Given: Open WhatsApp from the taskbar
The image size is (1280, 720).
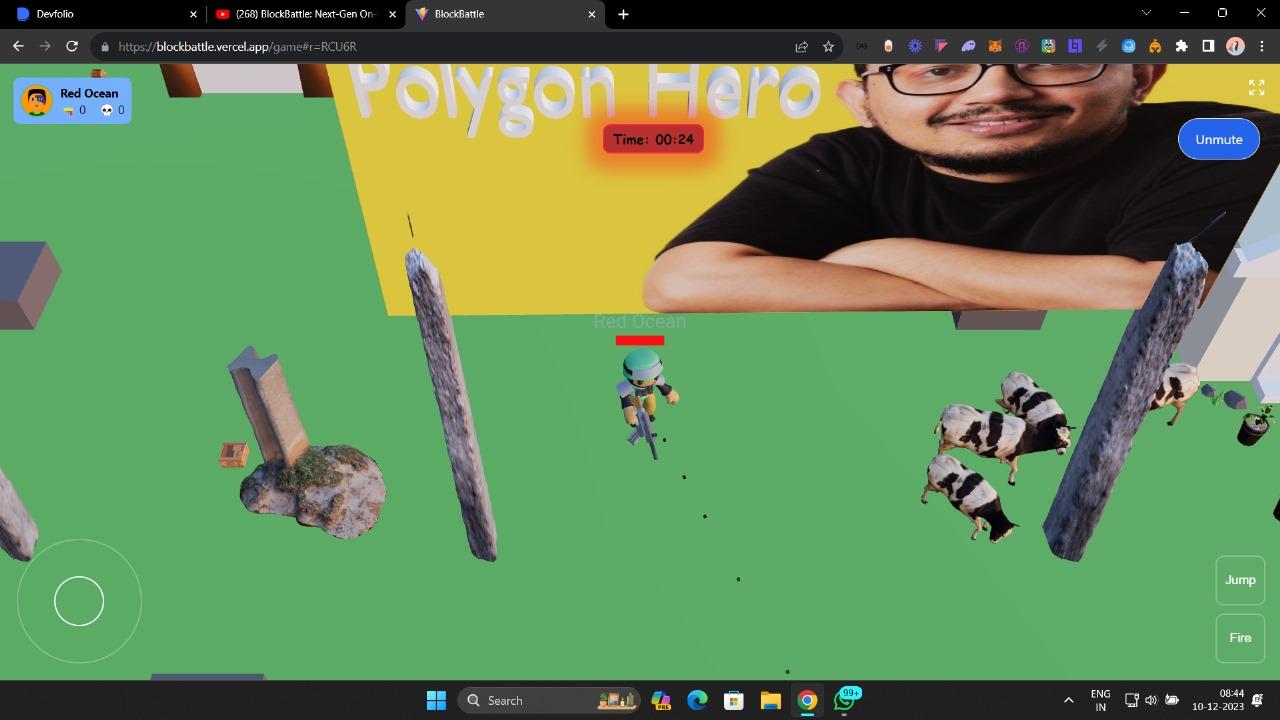Looking at the screenshot, I should (846, 700).
